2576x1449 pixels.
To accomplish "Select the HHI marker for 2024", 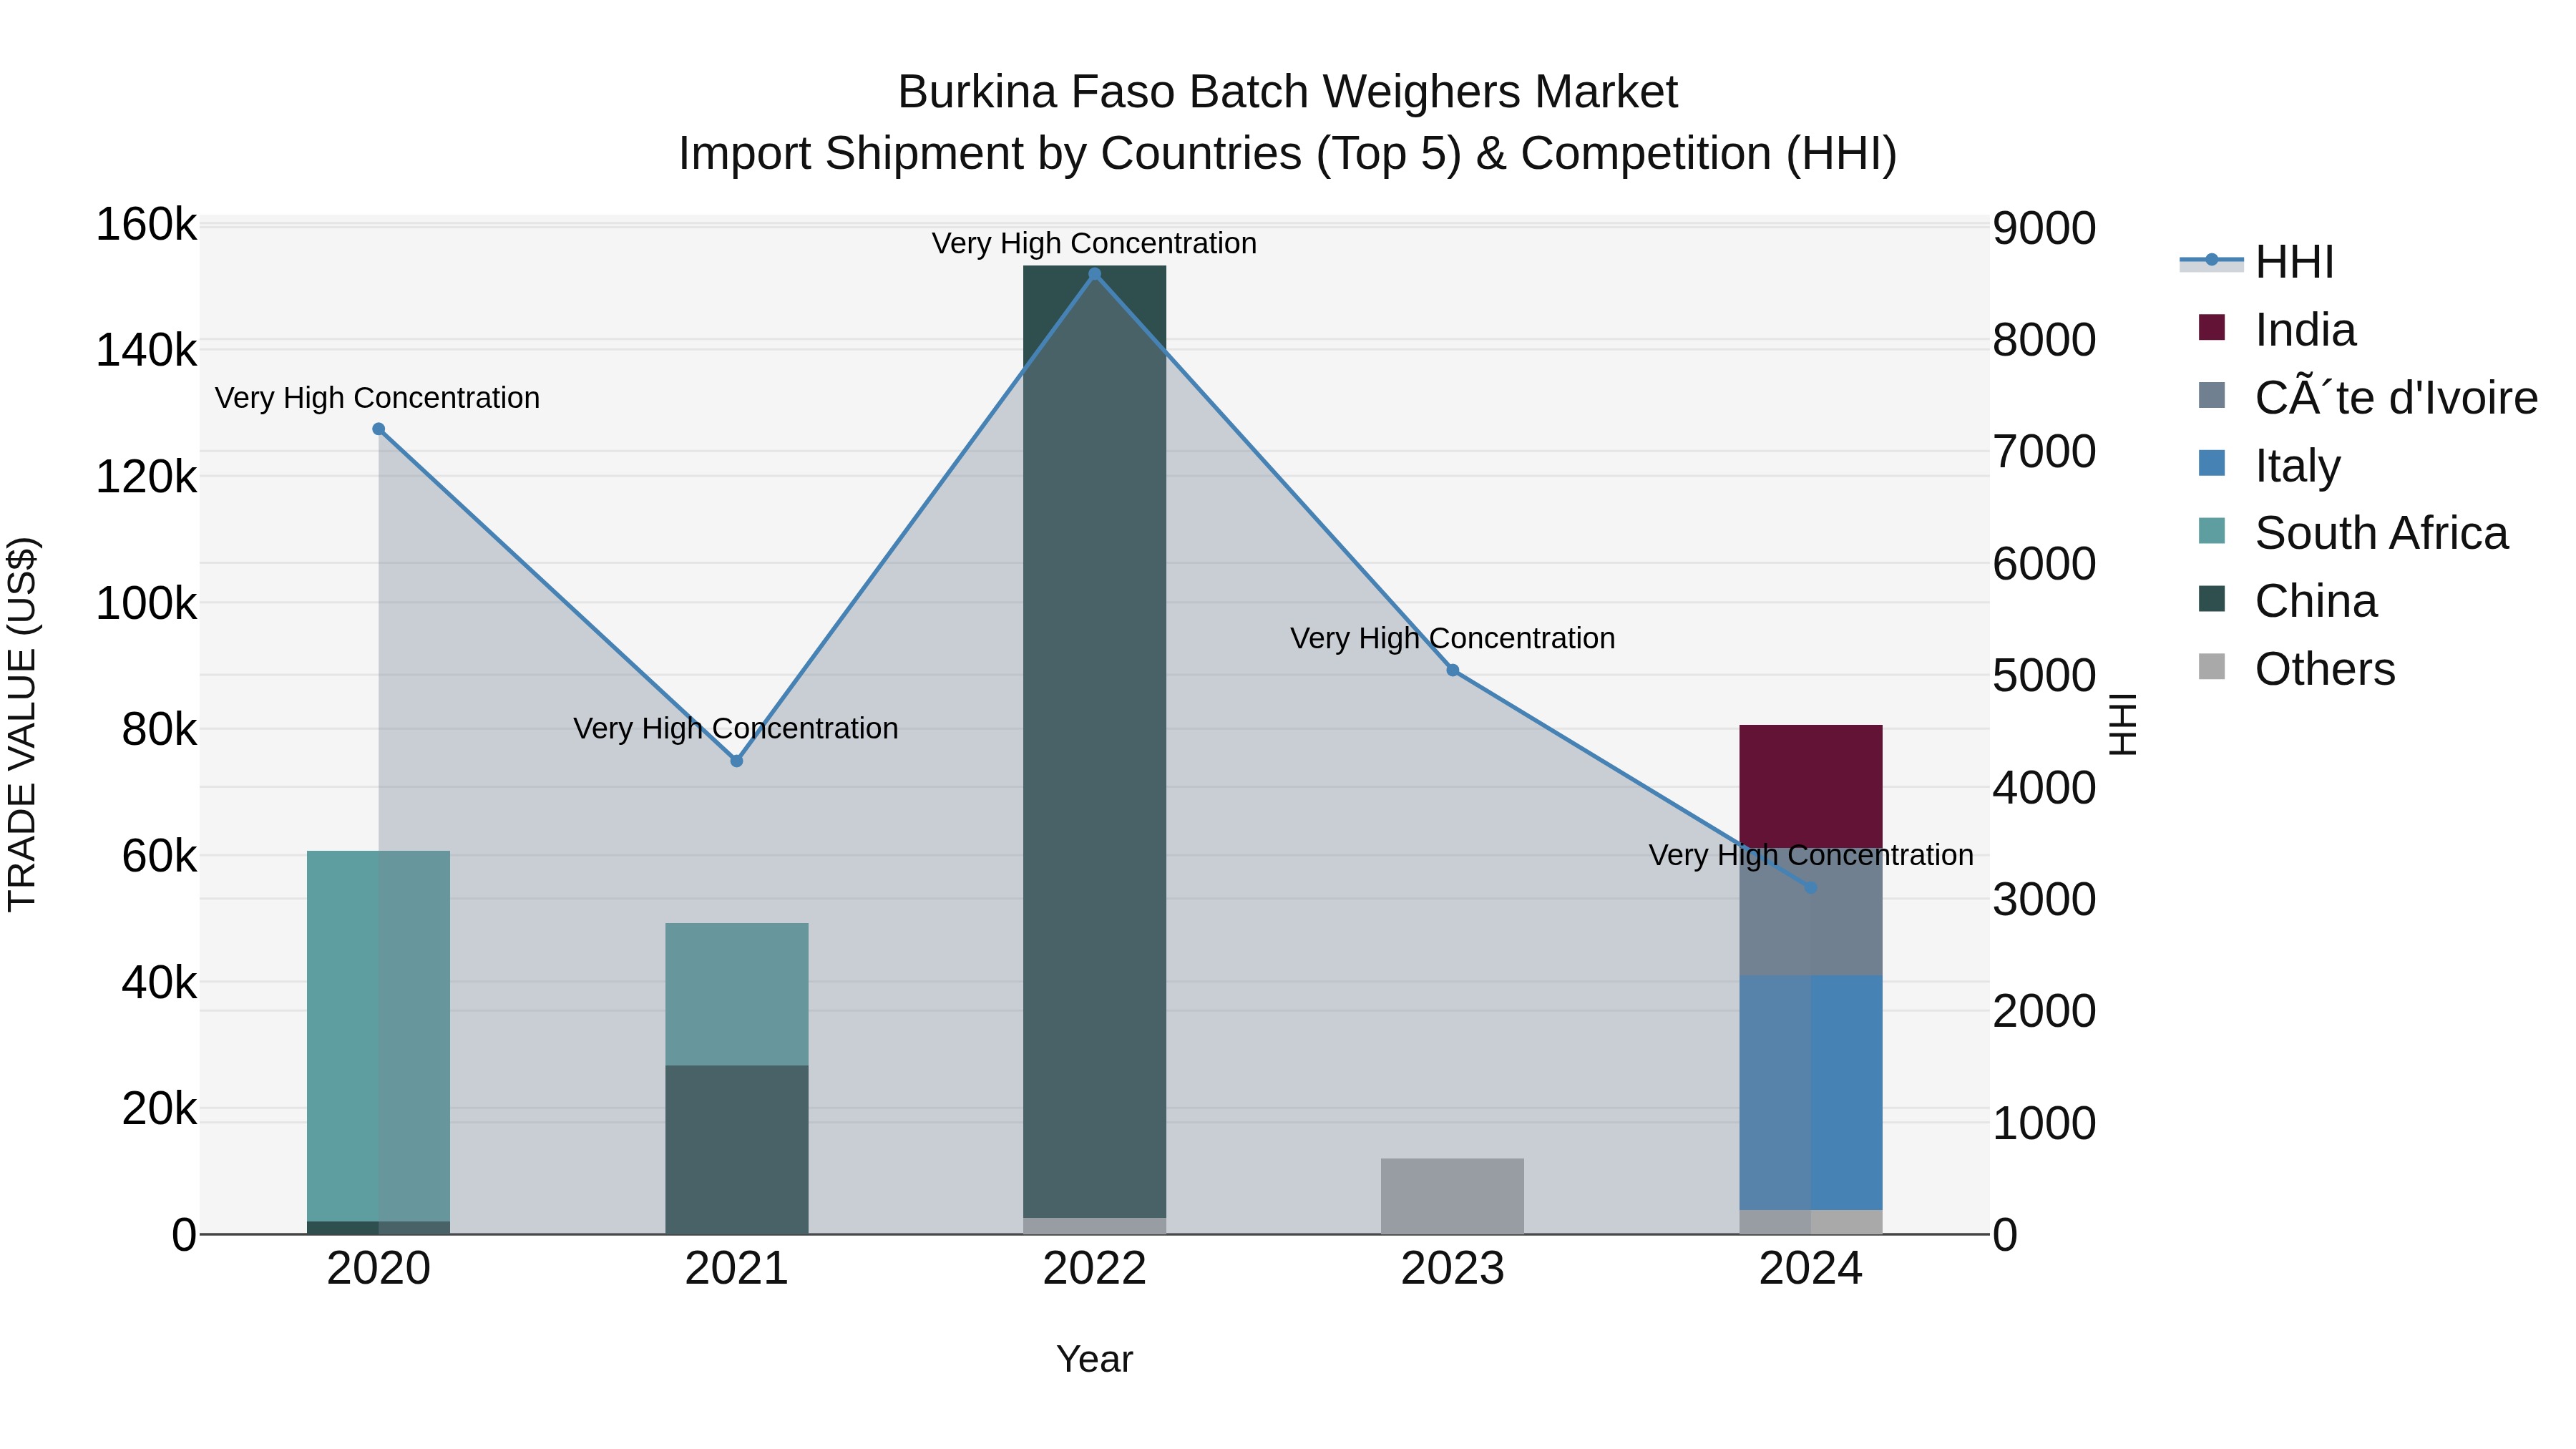I will point(1811,888).
